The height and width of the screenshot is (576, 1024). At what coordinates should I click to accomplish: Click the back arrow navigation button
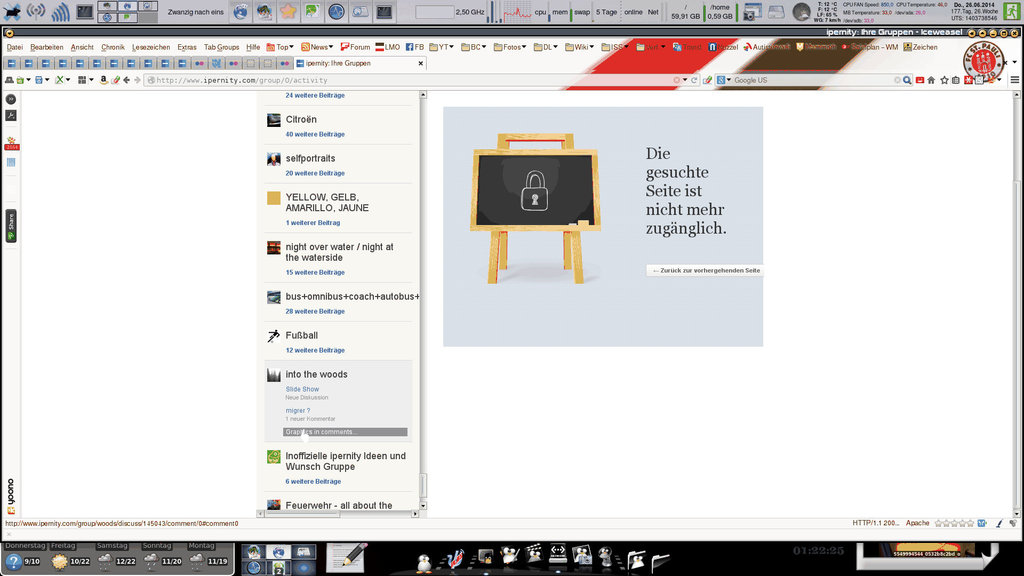[126, 80]
